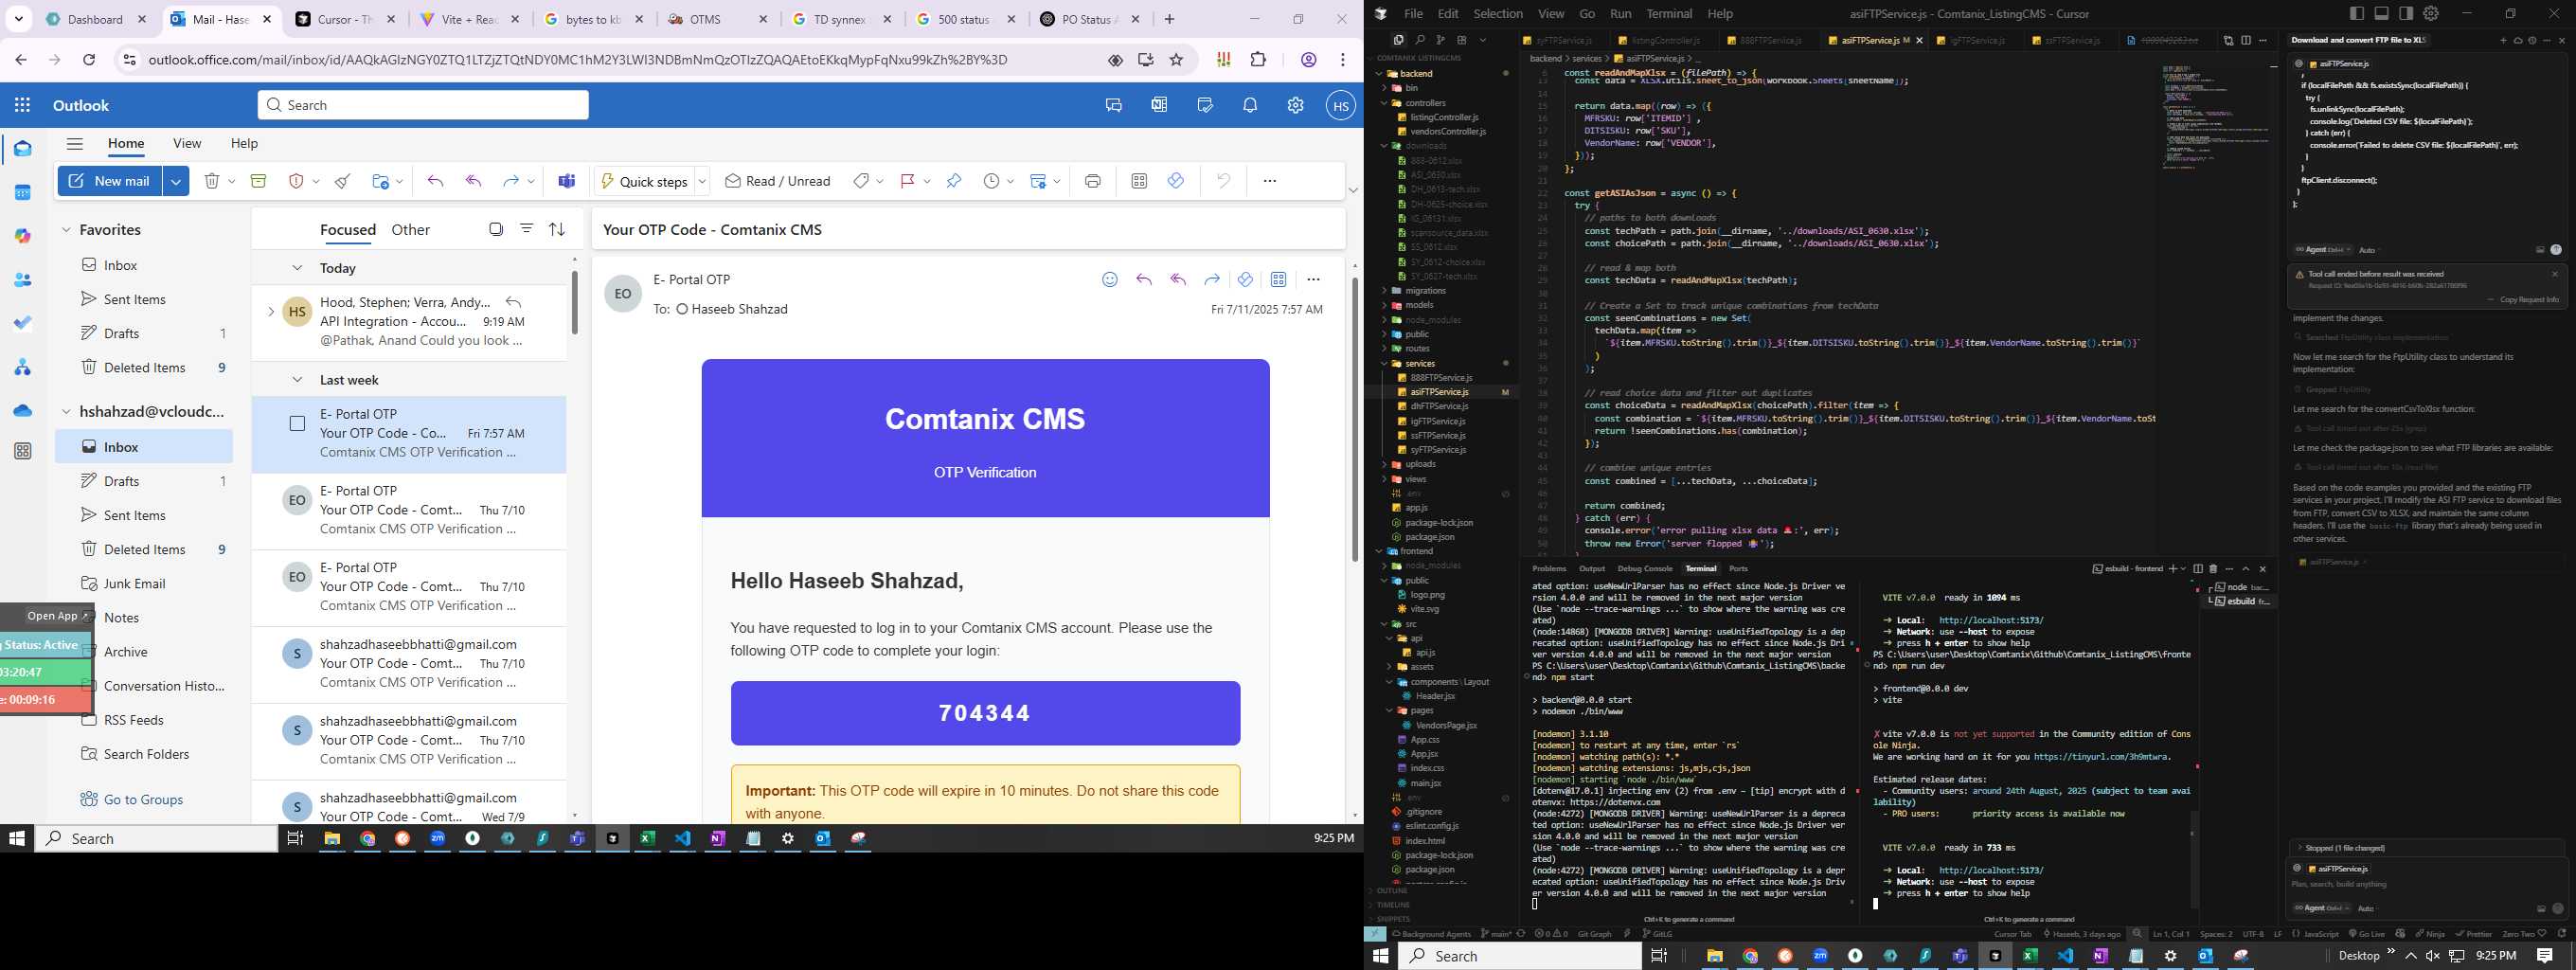Open the Outlook app launcher grid
The width and height of the screenshot is (2576, 970).
pyautogui.click(x=23, y=105)
